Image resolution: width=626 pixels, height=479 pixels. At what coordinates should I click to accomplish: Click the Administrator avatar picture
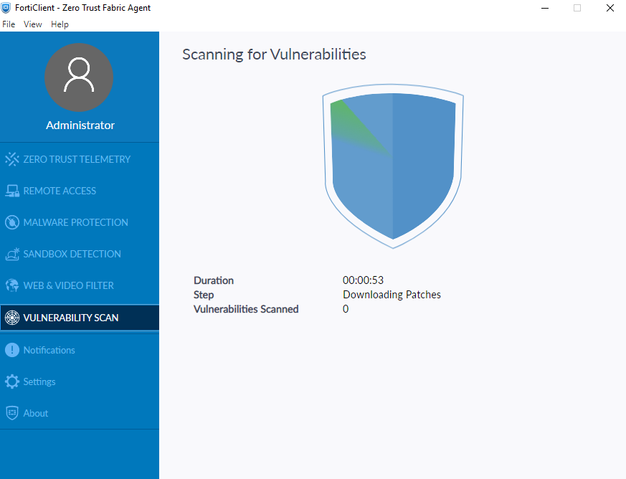point(79,77)
